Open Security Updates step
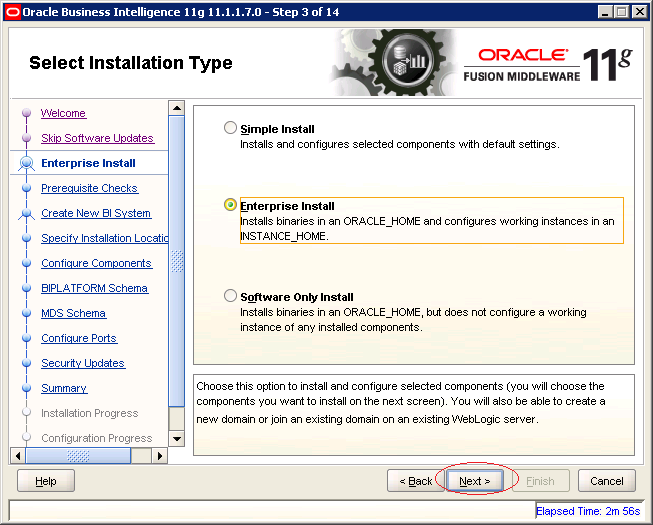This screenshot has width=653, height=525. (x=83, y=363)
